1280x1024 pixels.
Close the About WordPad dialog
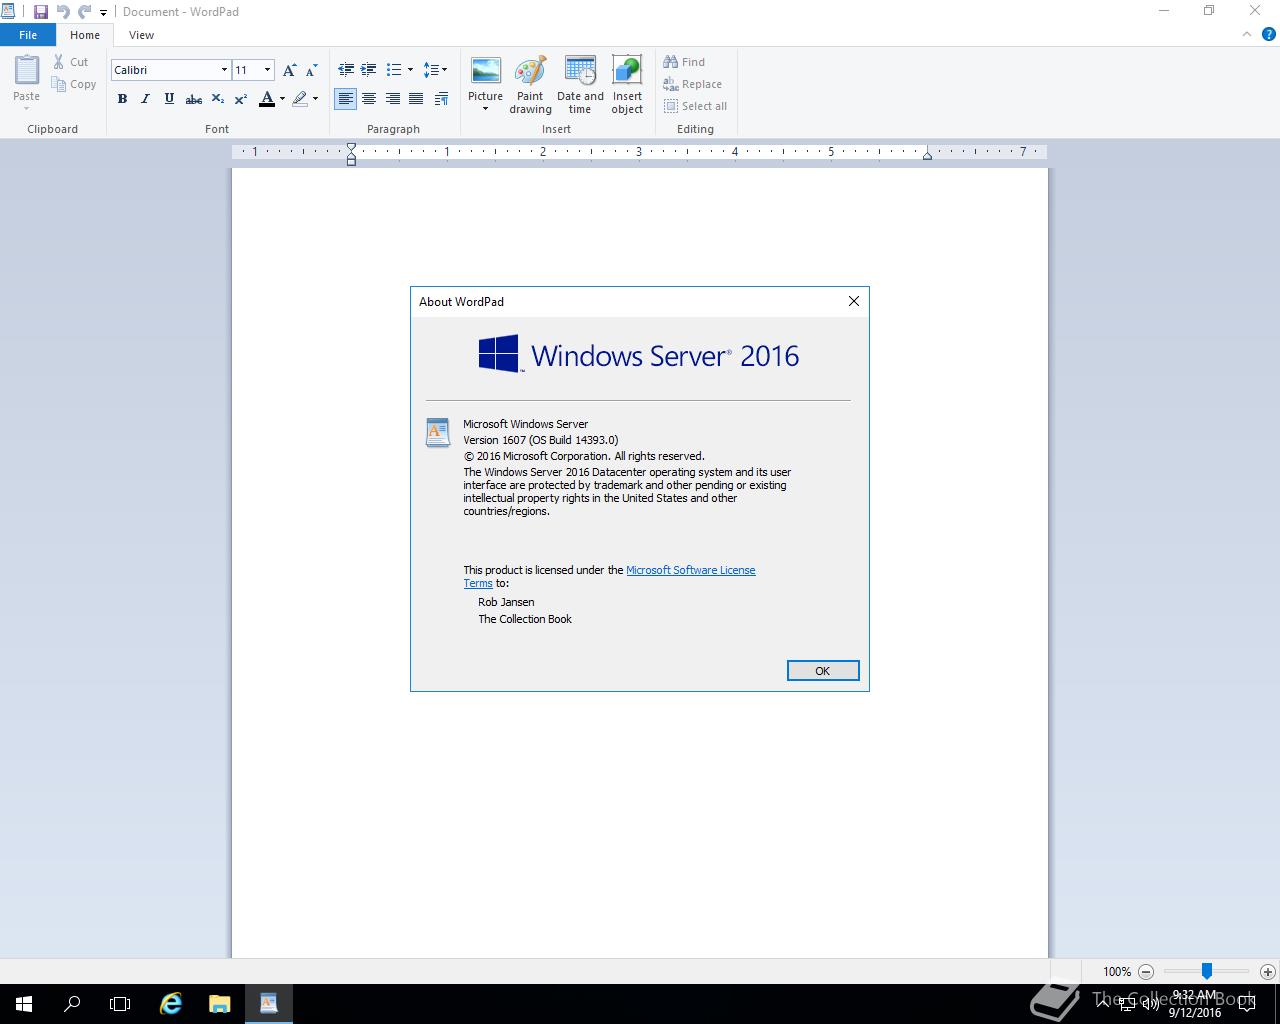click(x=854, y=301)
